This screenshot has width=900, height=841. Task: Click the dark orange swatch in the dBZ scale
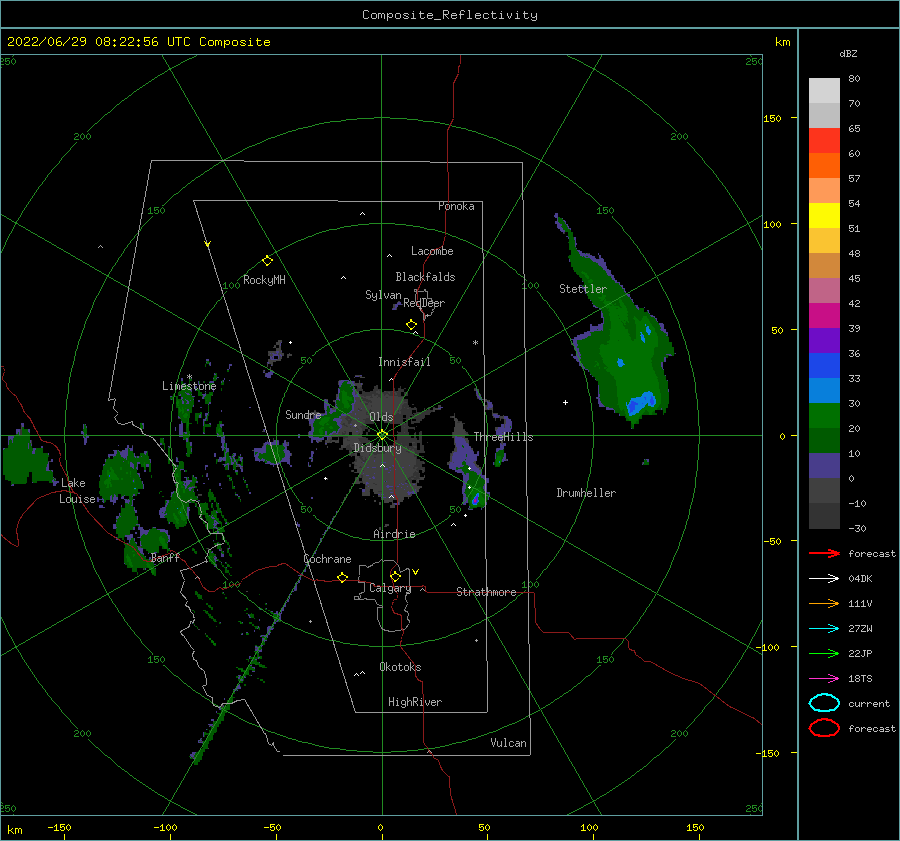point(824,166)
